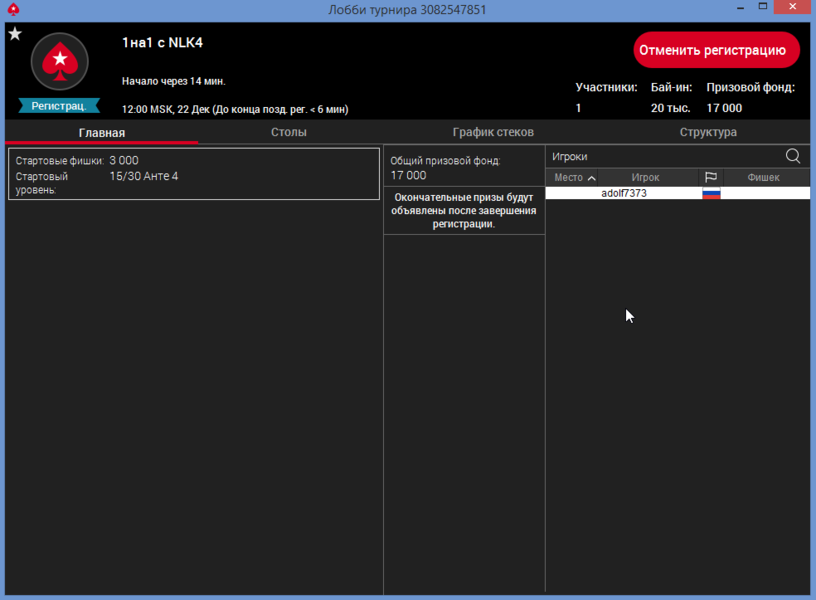The image size is (816, 600).
Task: Go to the Структура tab
Action: pos(708,132)
